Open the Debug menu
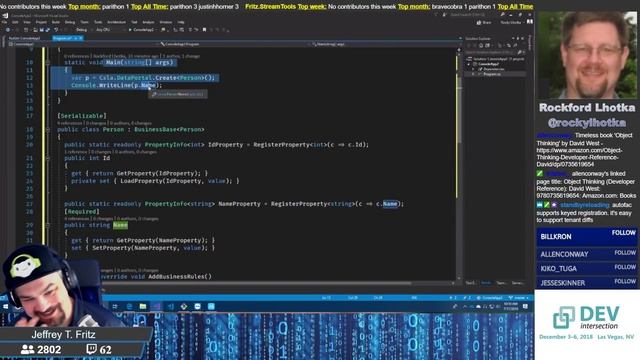The width and height of the screenshot is (640, 360). tap(70, 22)
